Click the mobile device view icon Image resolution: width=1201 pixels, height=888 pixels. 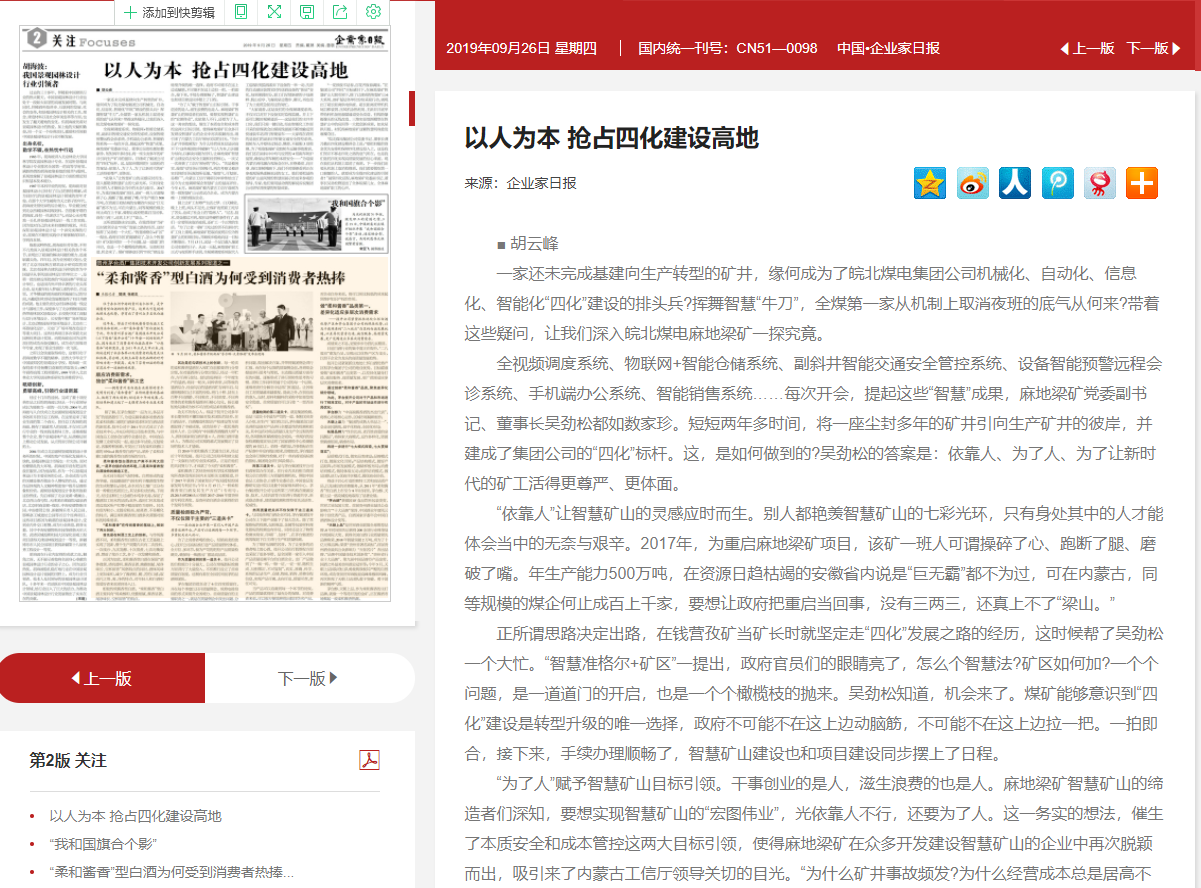pyautogui.click(x=241, y=12)
